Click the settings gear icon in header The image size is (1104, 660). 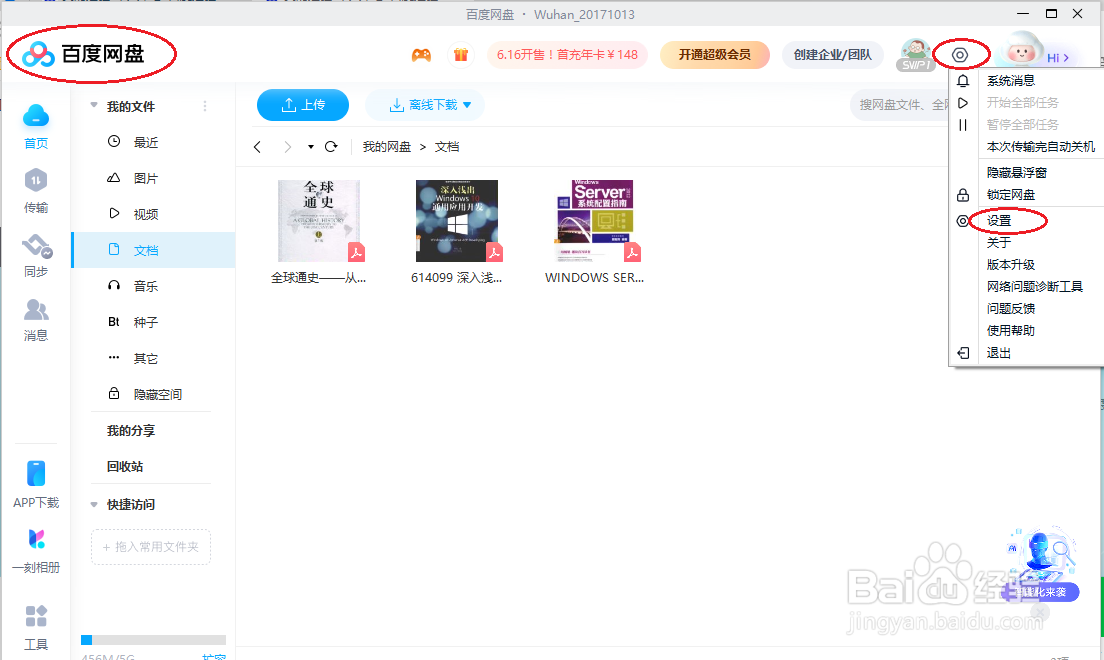tap(960, 55)
